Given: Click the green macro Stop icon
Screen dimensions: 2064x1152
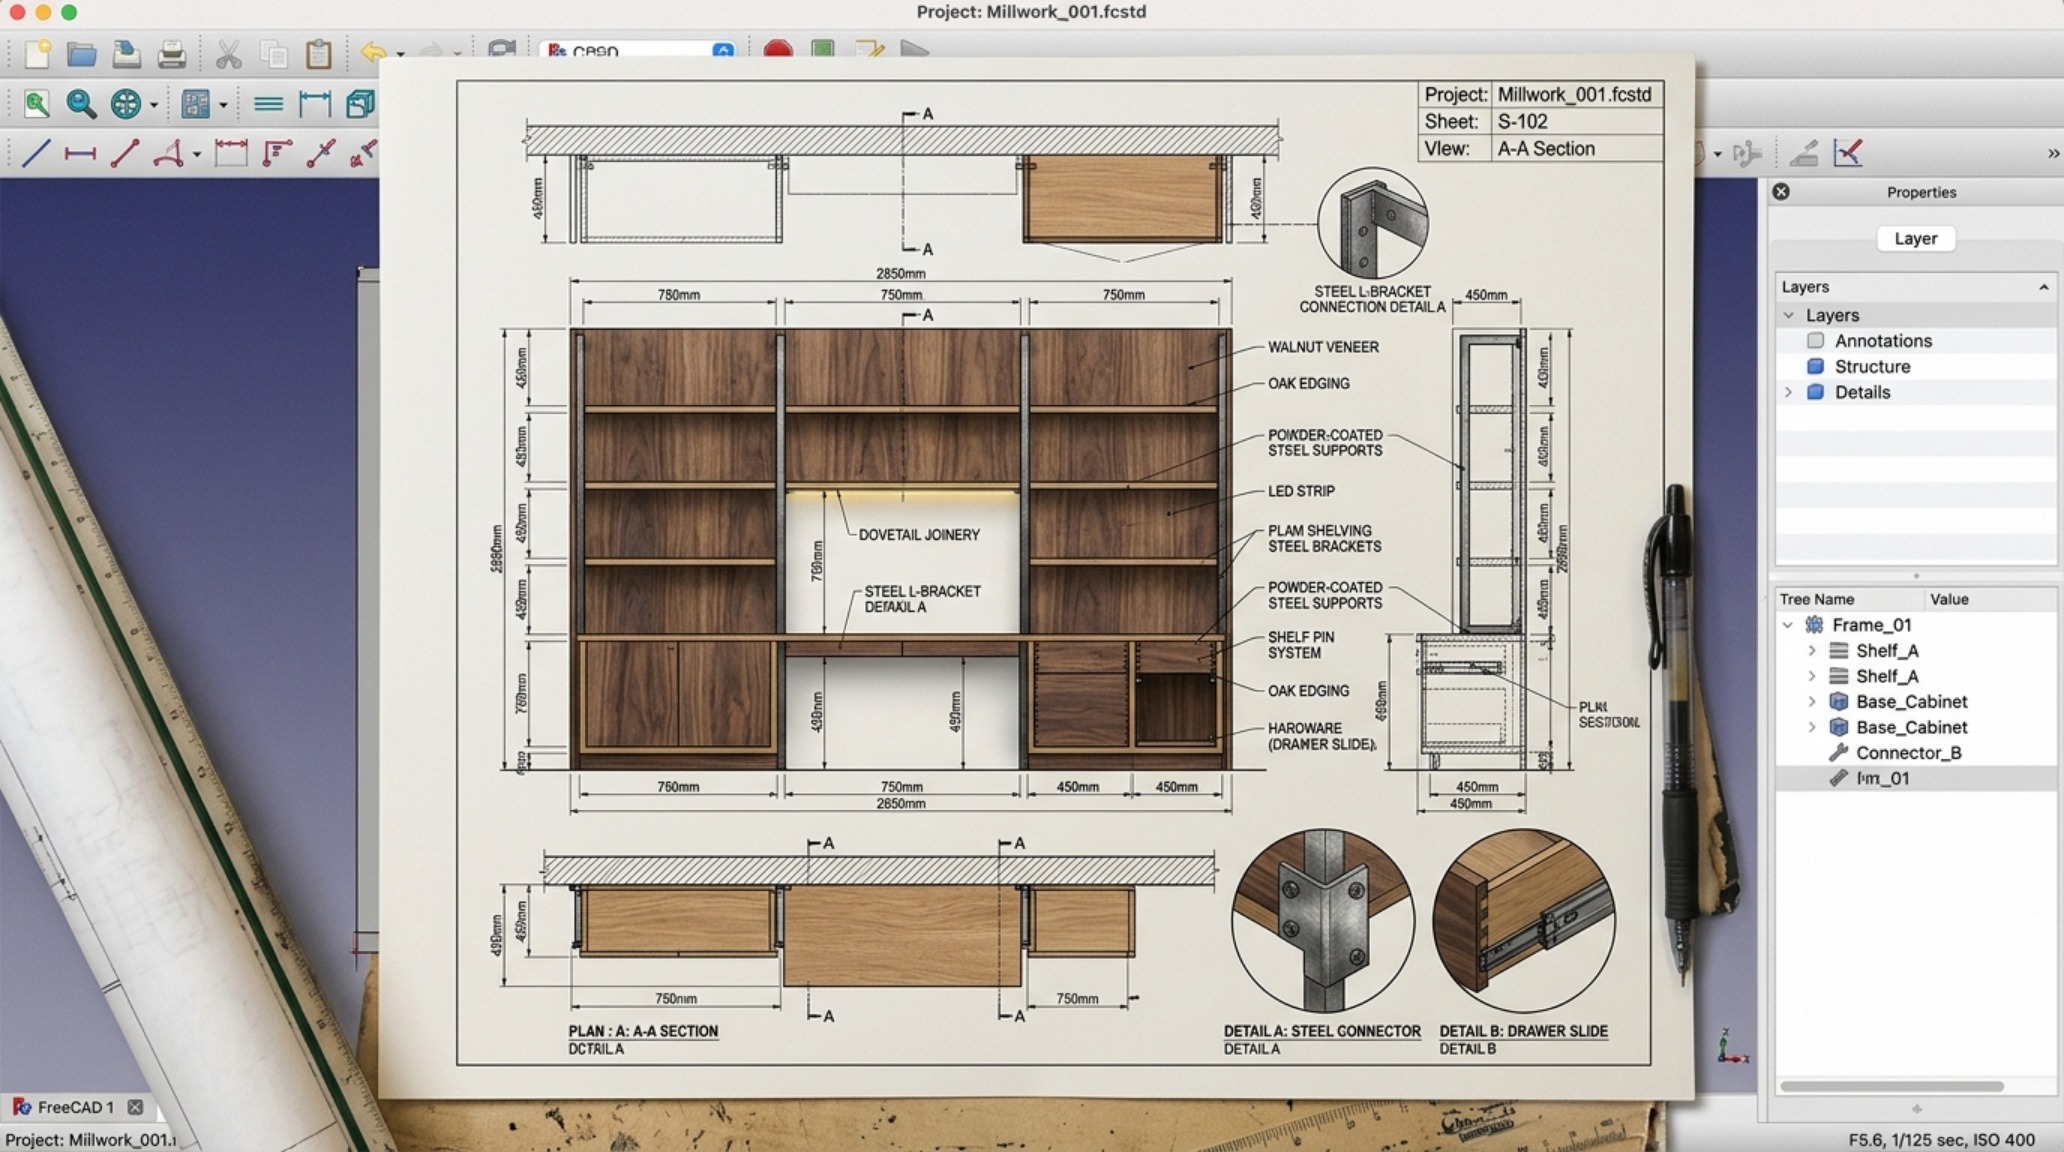Looking at the screenshot, I should [822, 49].
